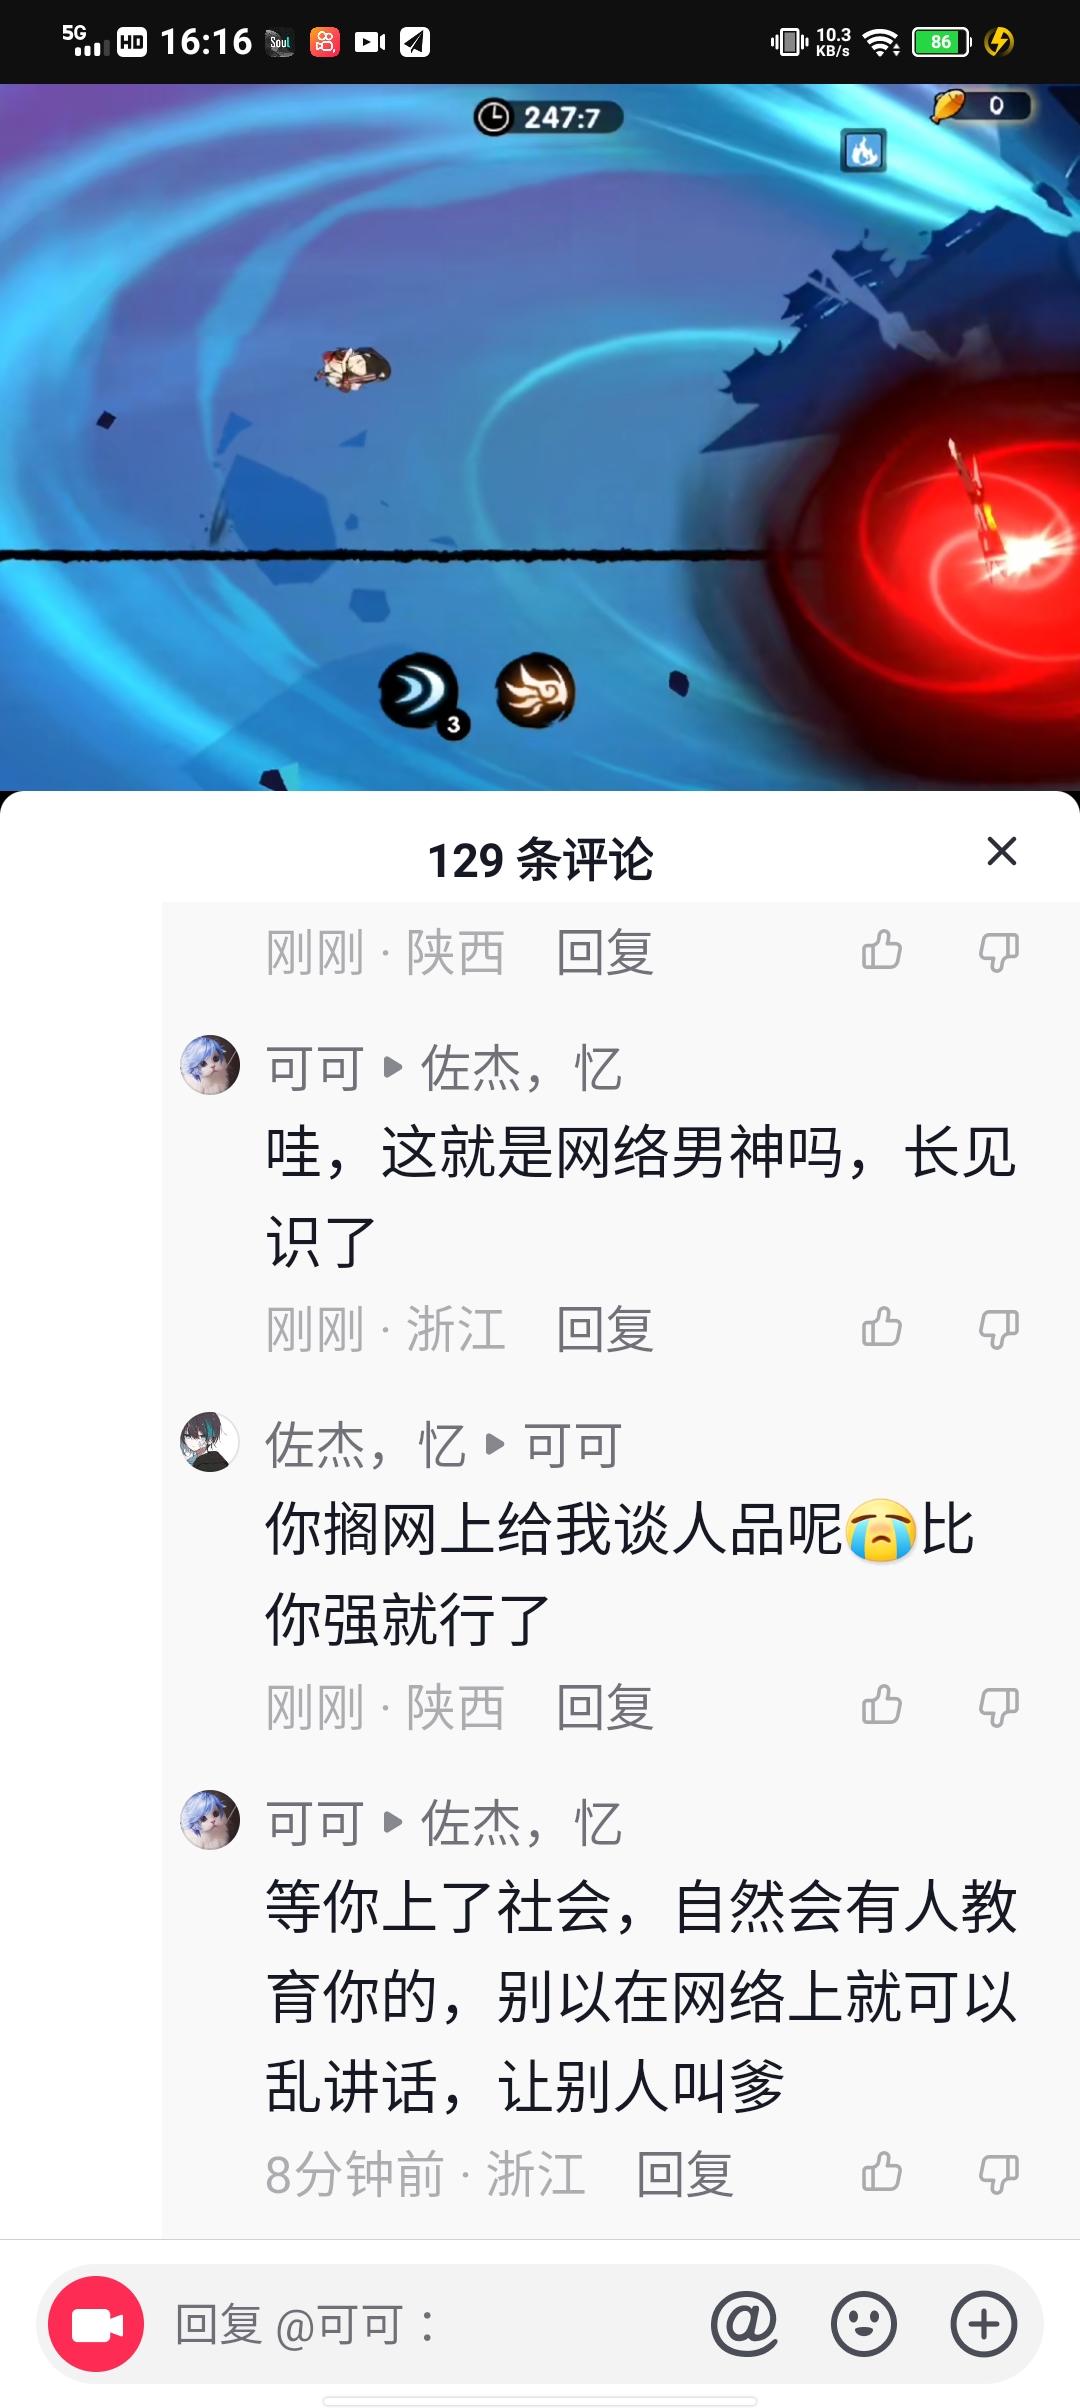This screenshot has width=1080, height=2408.
Task: Reply to the '你强就行了' comment
Action: tap(605, 1708)
